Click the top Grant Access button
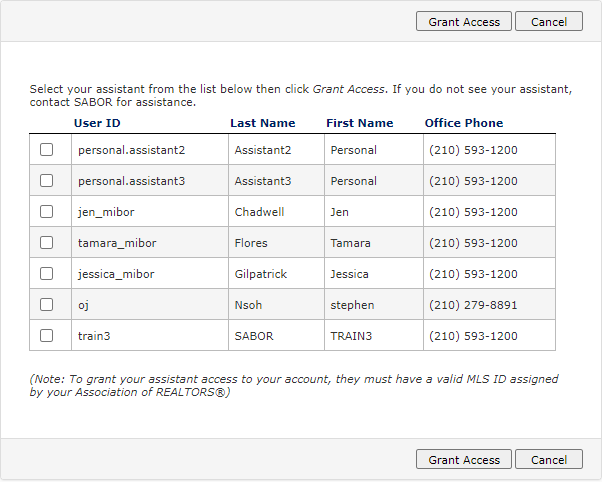 pos(464,22)
